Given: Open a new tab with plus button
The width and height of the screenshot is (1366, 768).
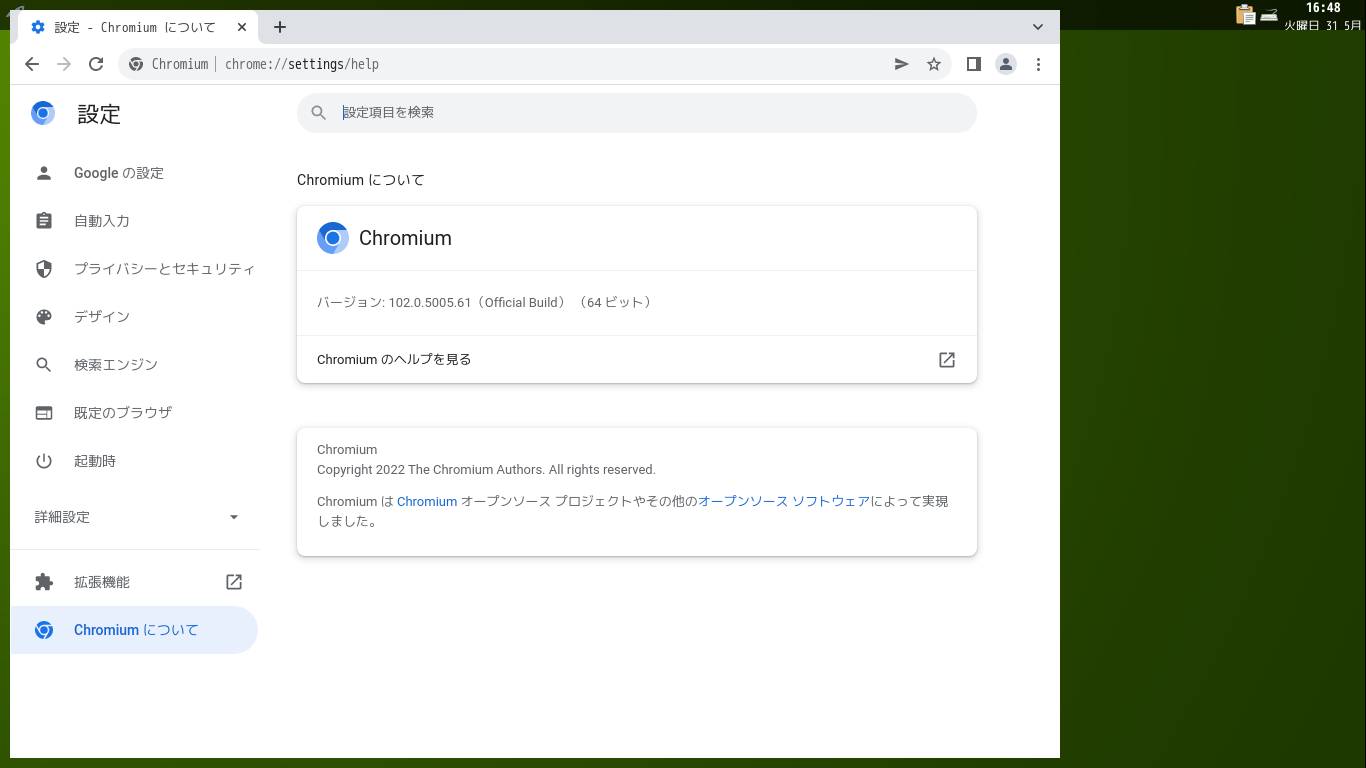Looking at the screenshot, I should point(280,27).
